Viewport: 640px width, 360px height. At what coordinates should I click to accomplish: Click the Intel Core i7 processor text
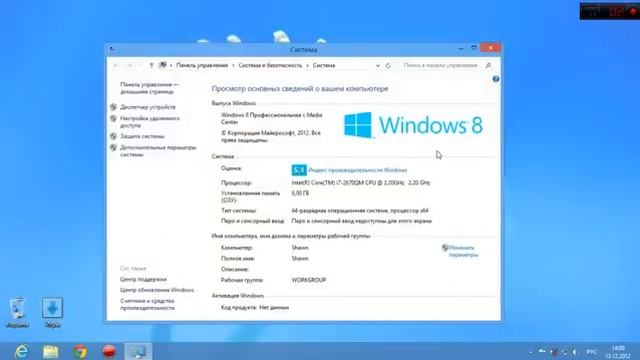point(361,183)
